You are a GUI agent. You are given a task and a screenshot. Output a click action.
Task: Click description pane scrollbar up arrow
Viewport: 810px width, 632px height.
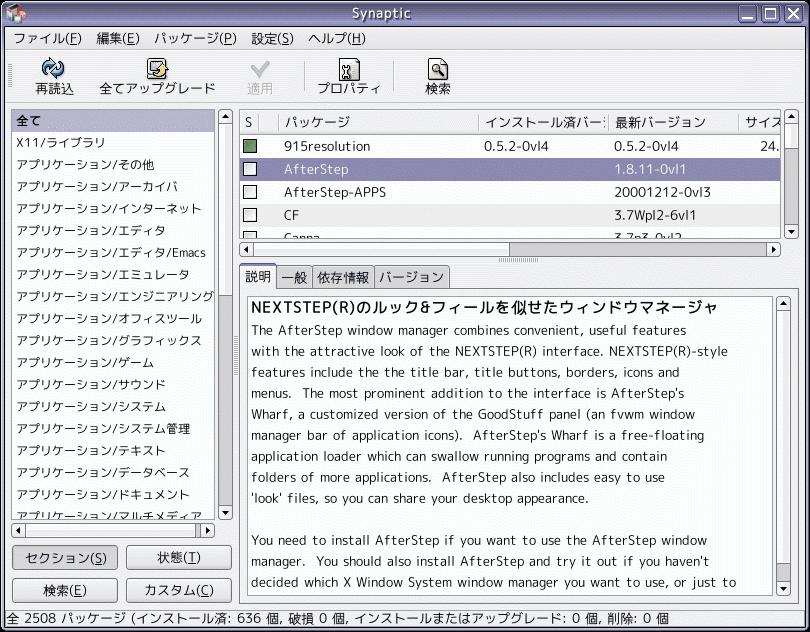783,304
